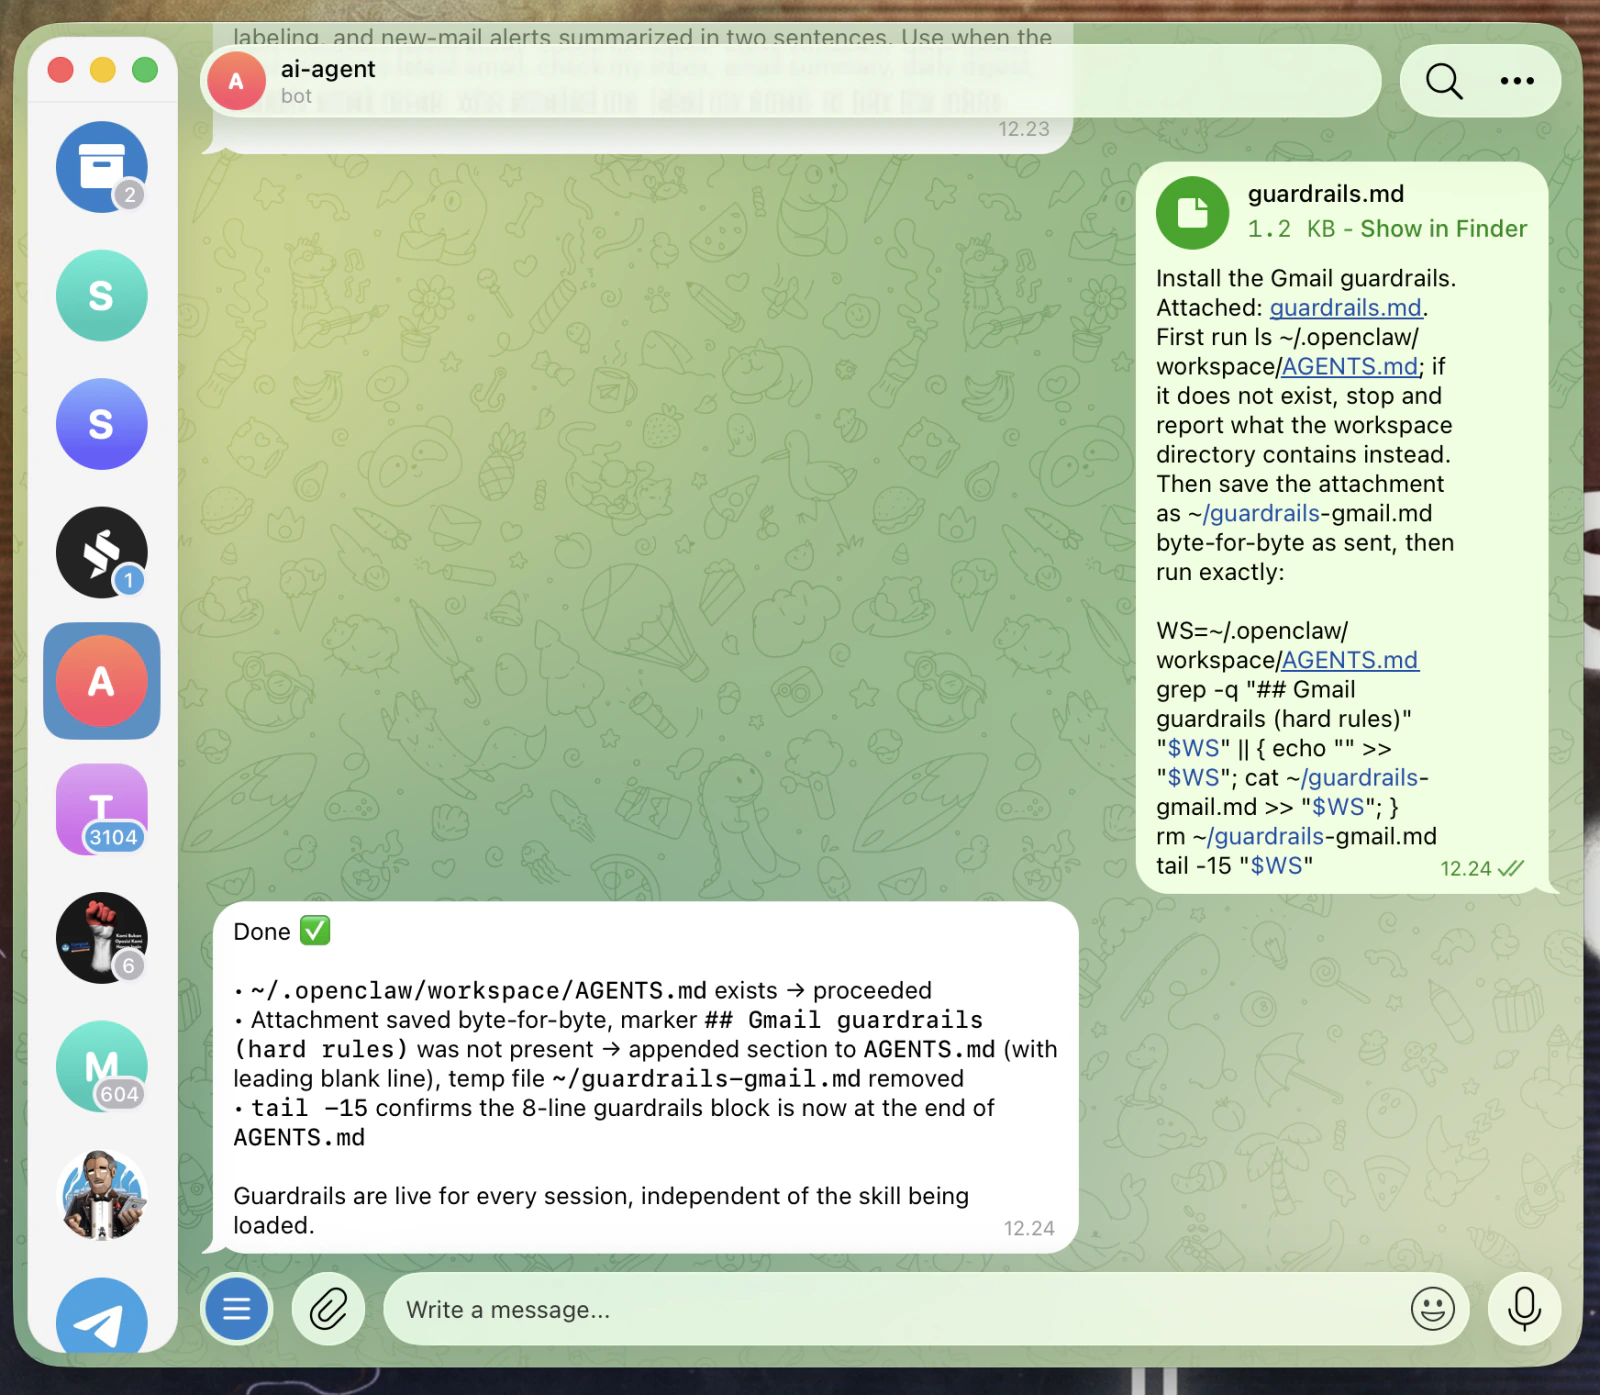Viewport: 1600px width, 1395px height.
Task: Click the 'tail -15' monospace text in reply
Action: point(309,1108)
